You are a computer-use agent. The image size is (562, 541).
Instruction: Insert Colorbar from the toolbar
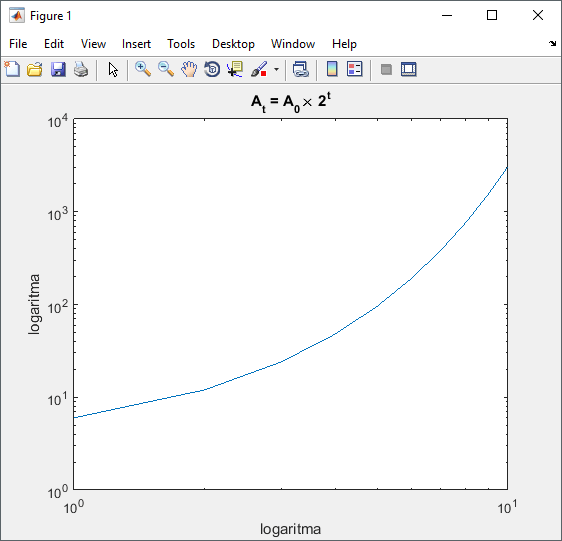[332, 69]
